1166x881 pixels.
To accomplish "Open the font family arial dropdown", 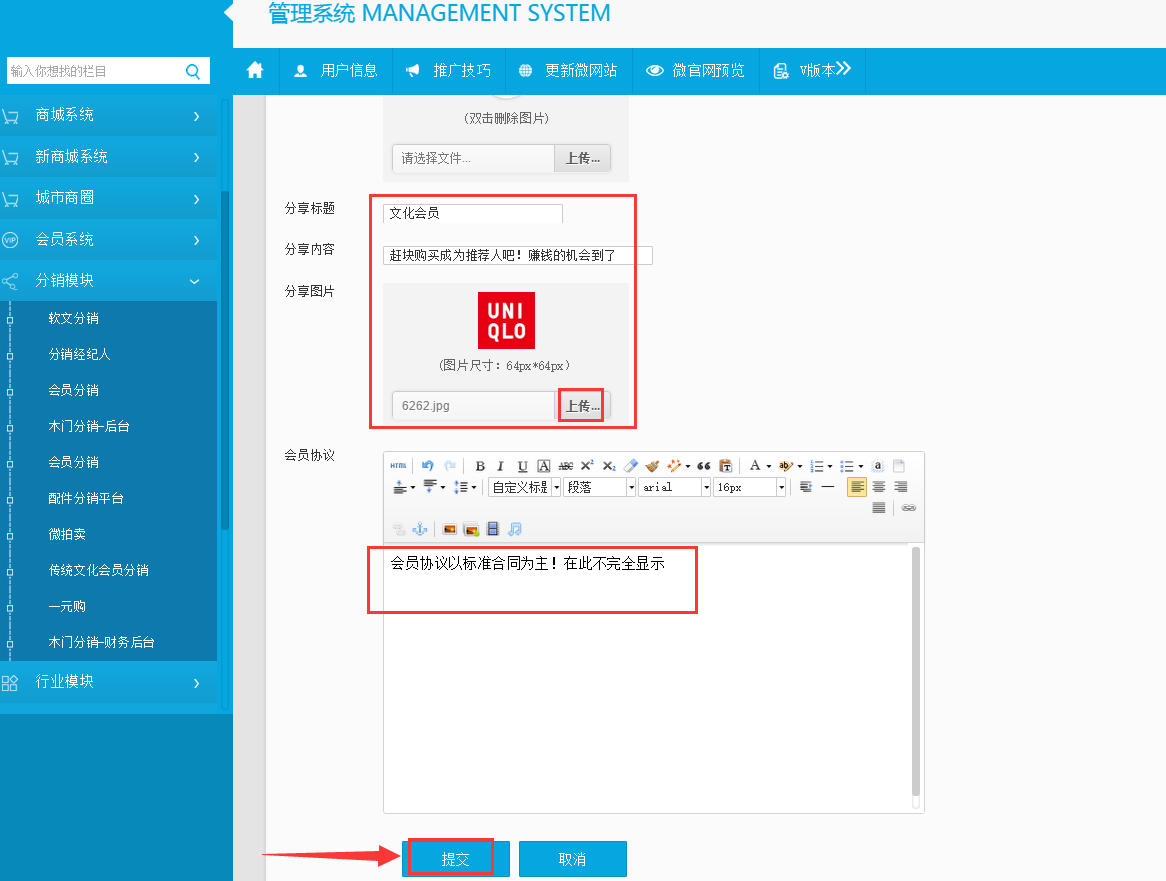I will point(674,487).
